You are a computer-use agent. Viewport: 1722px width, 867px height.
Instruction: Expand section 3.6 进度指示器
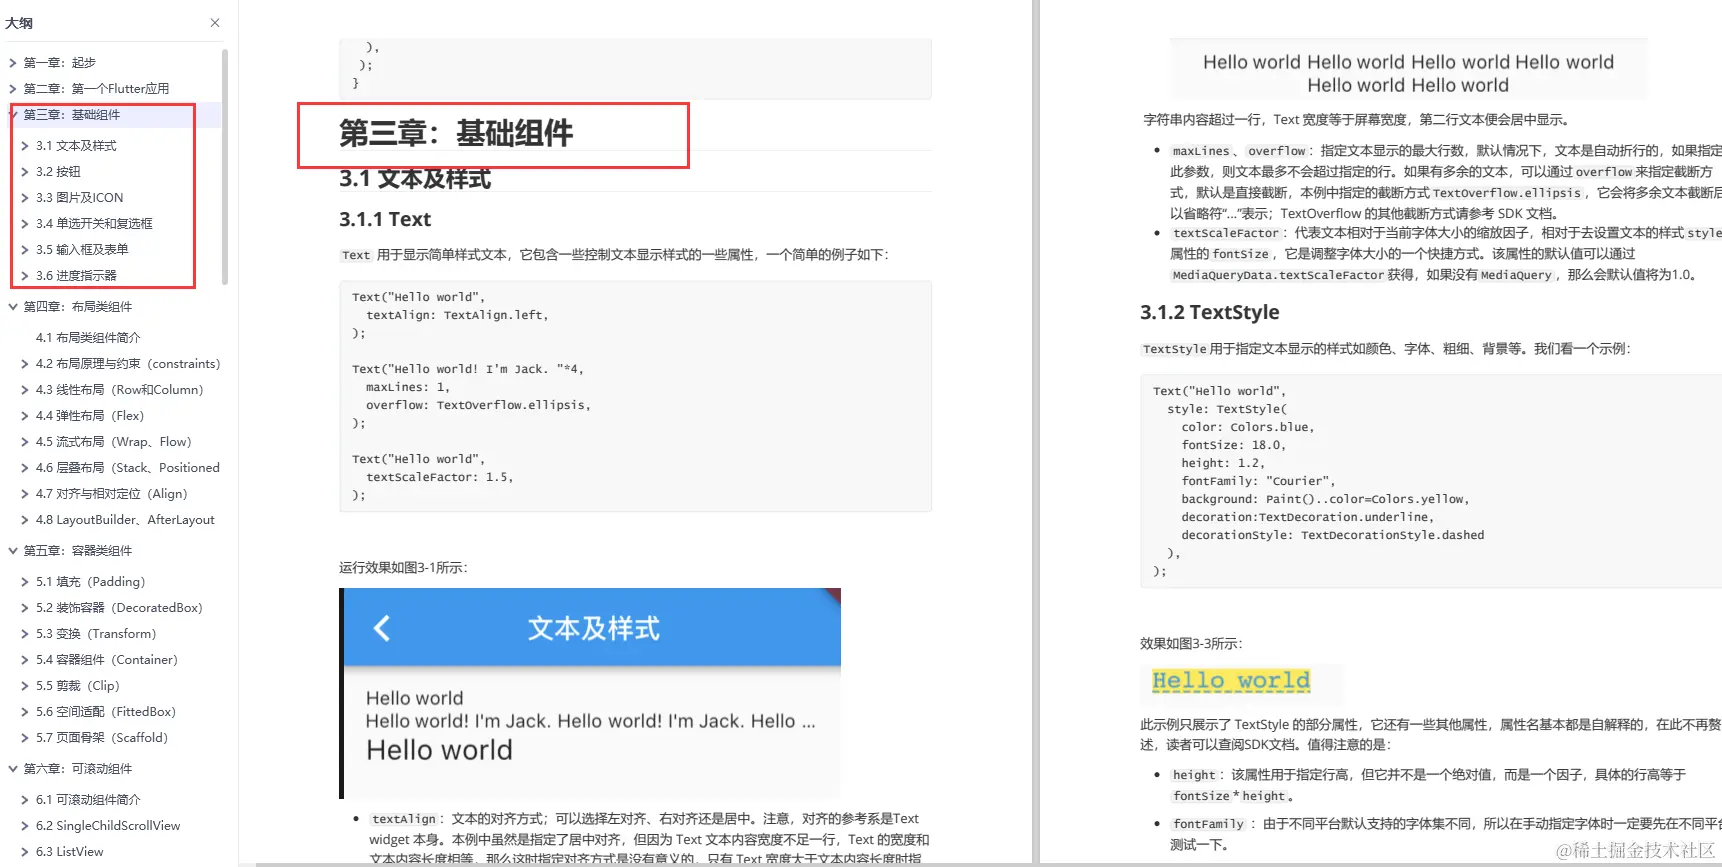[25, 275]
